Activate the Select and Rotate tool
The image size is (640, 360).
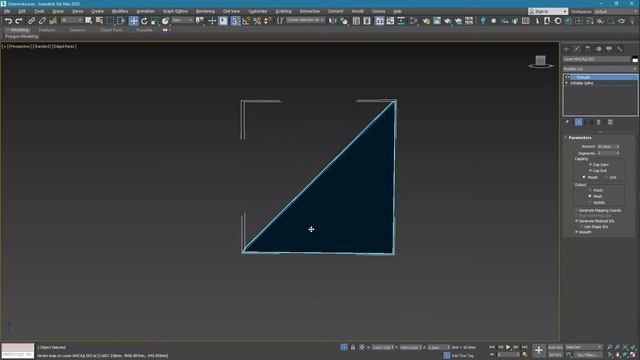click(144, 21)
